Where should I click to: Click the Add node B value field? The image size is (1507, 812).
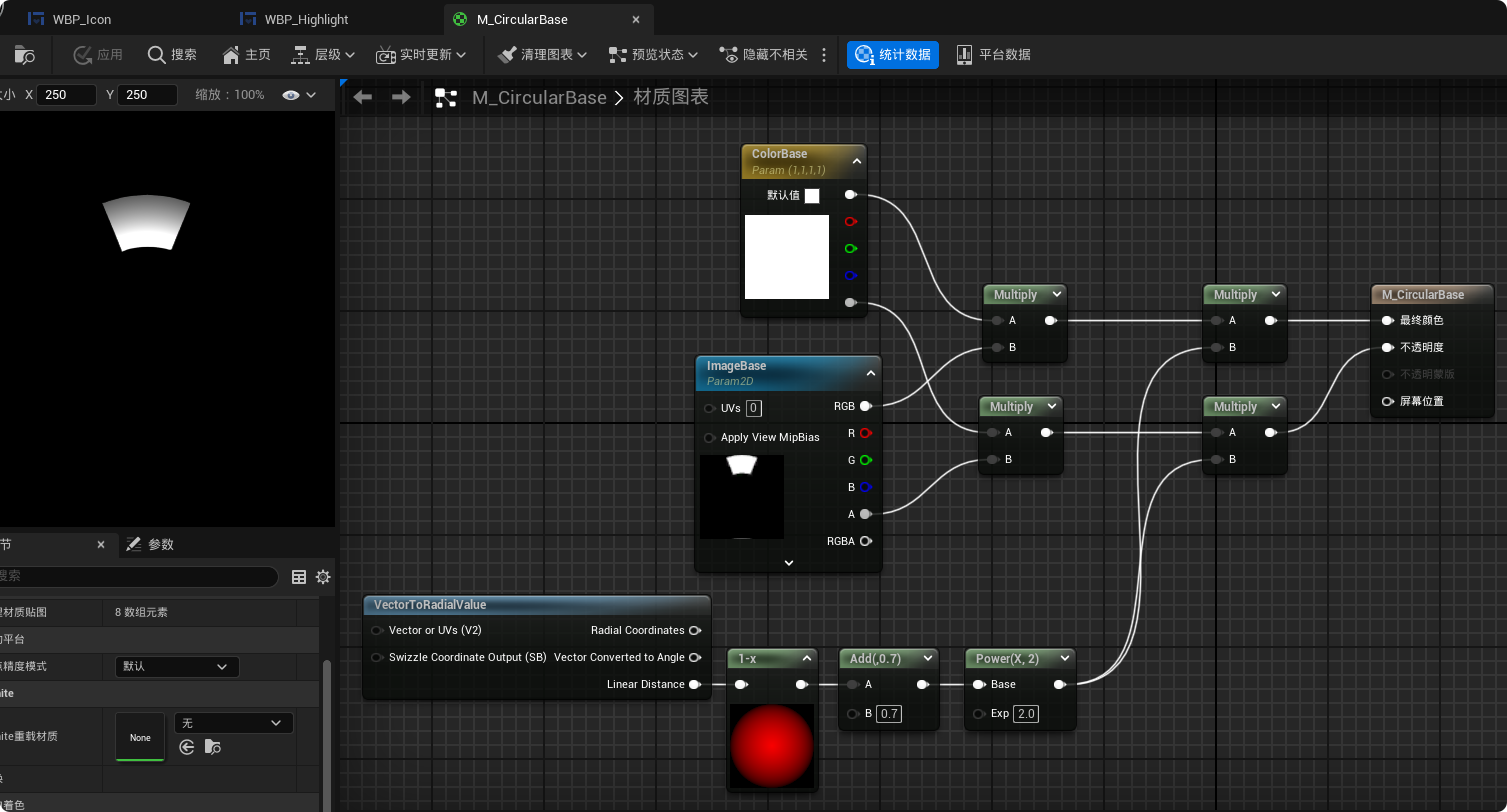(x=889, y=714)
